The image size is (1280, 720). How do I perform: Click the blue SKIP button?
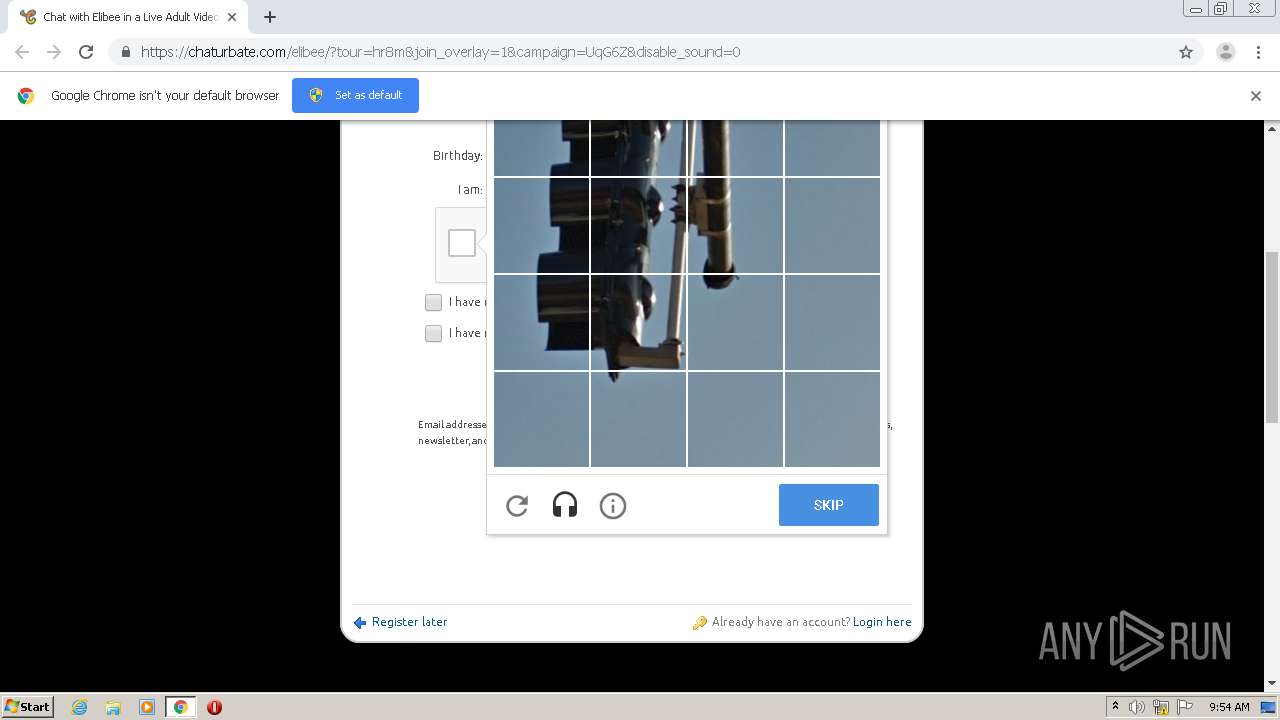click(x=829, y=505)
